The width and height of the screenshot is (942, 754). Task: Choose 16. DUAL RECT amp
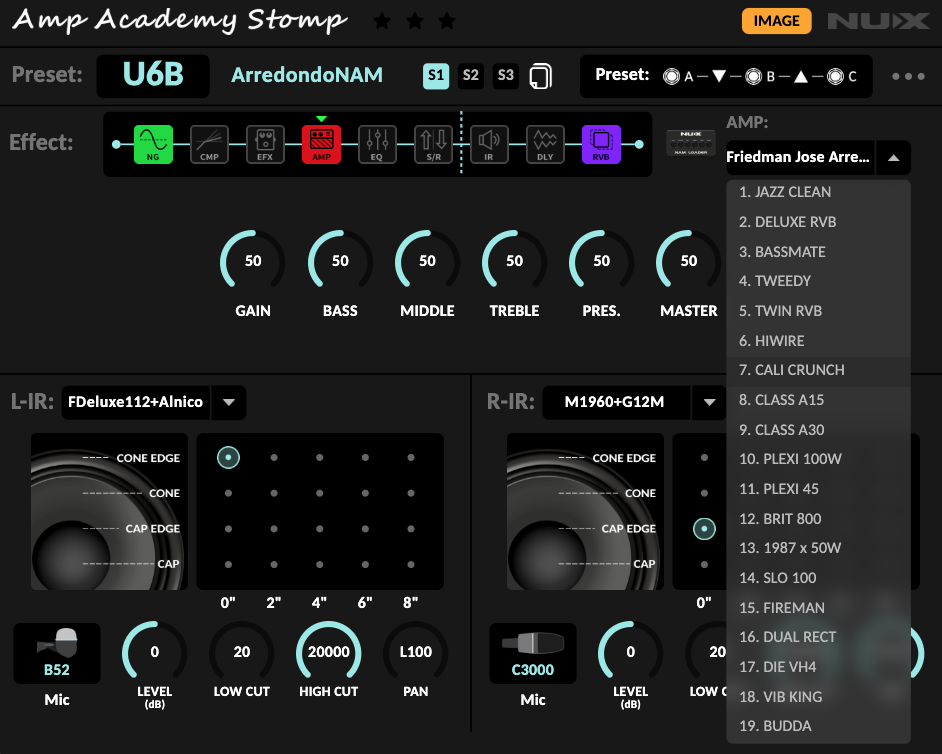click(818, 637)
